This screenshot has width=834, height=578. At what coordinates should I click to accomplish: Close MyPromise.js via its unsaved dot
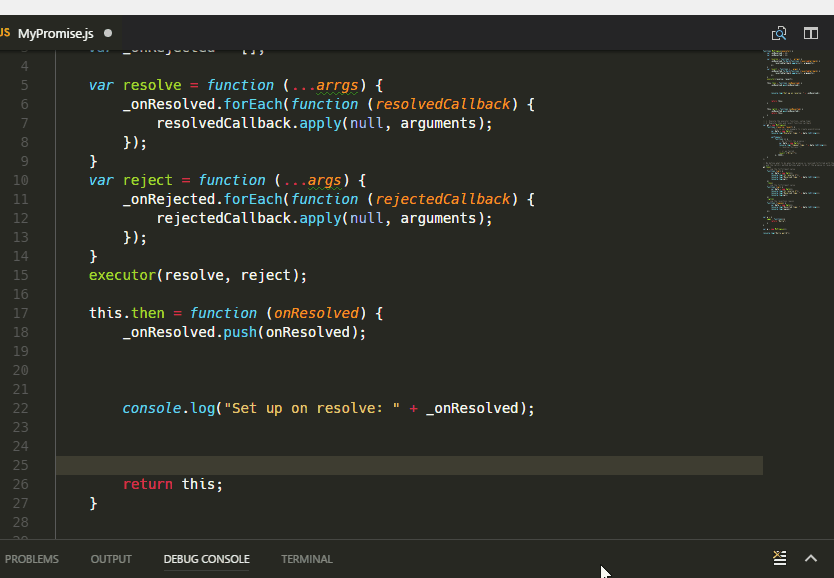[108, 33]
